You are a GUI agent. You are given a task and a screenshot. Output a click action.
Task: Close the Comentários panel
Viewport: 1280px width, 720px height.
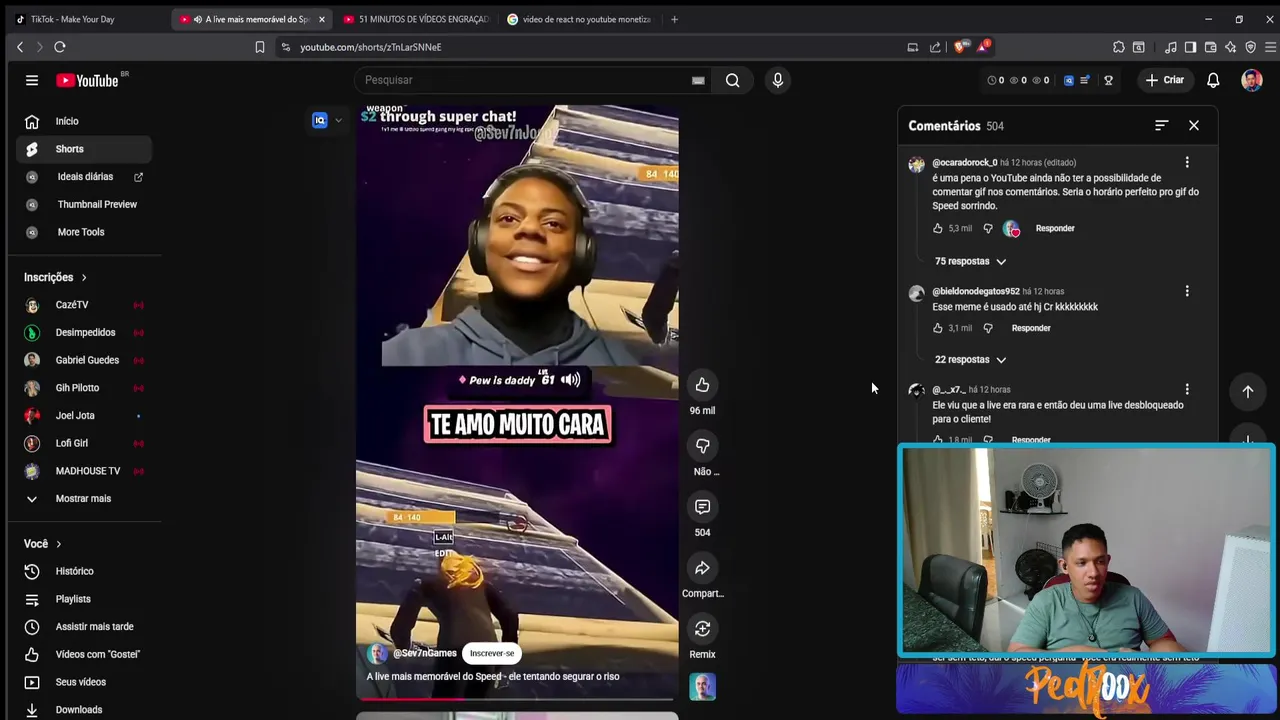1194,125
